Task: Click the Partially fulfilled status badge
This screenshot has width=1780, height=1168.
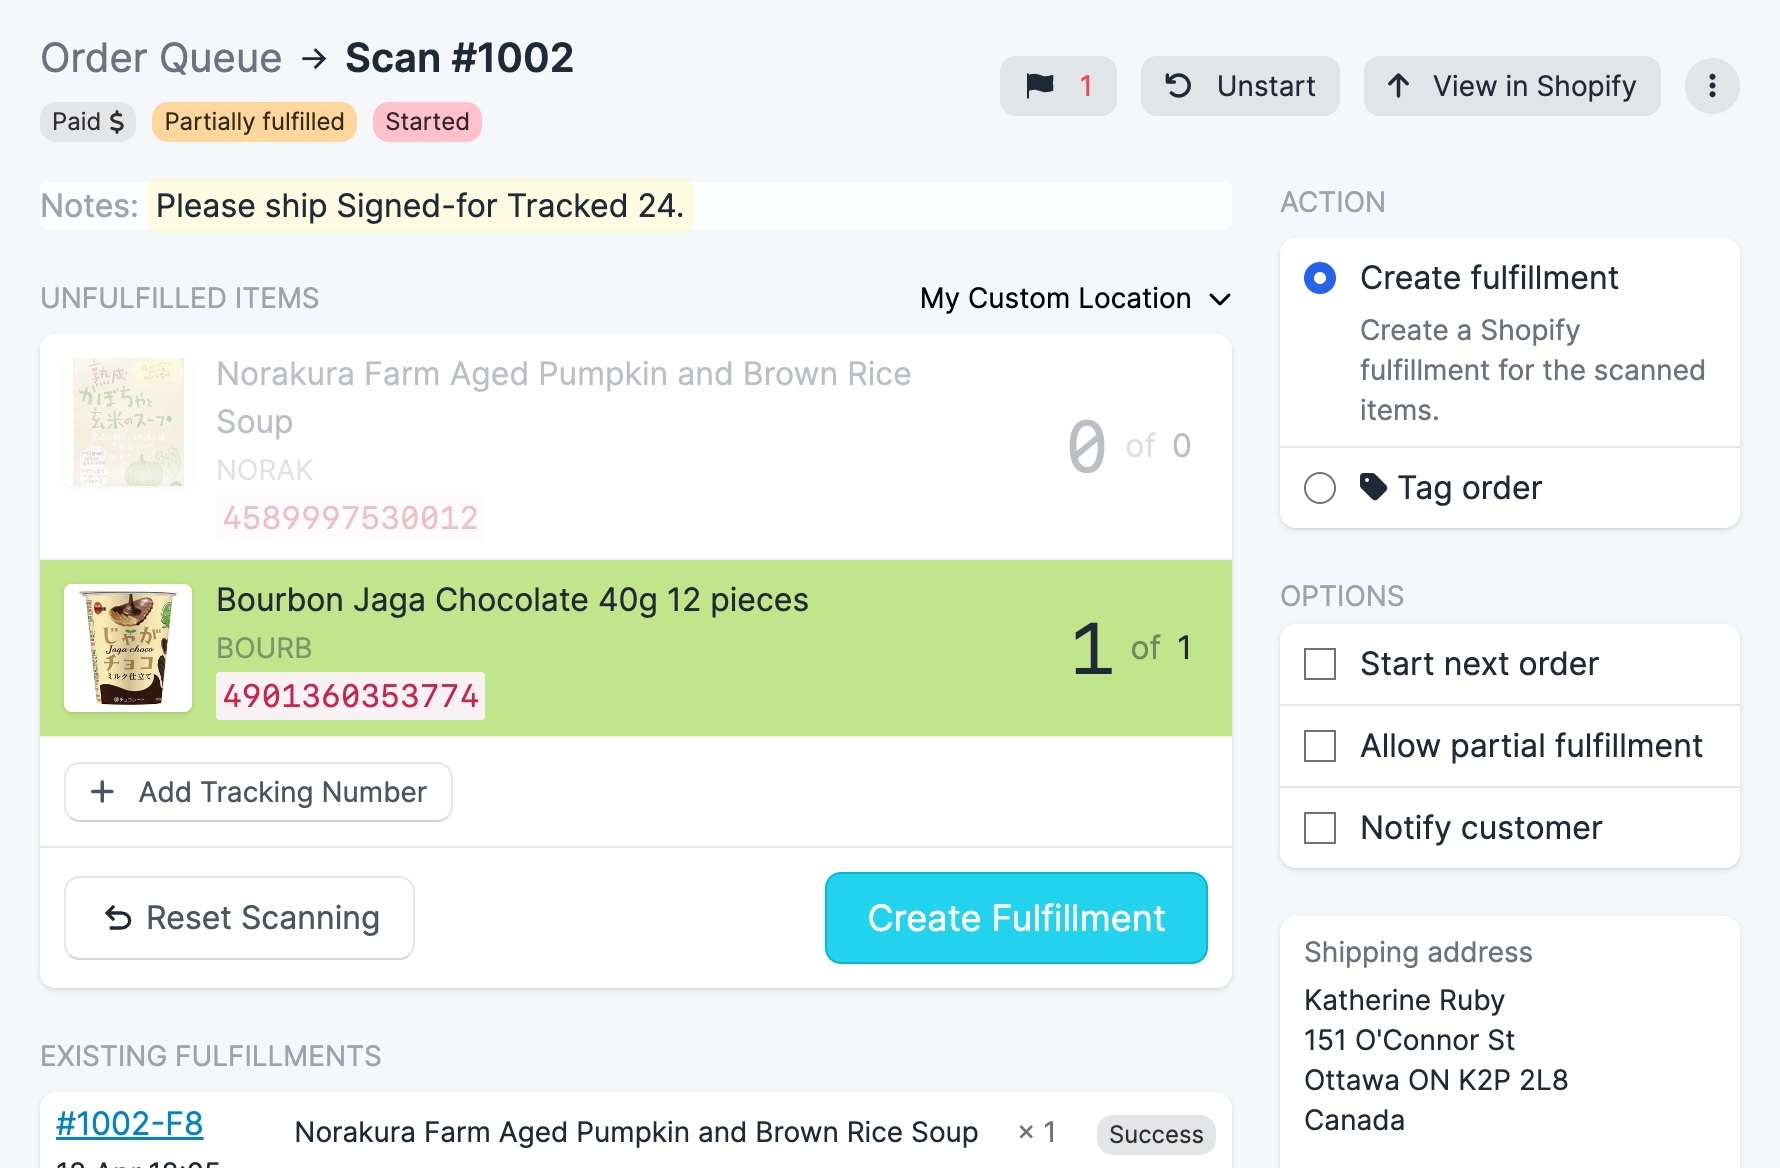Action: coord(254,122)
